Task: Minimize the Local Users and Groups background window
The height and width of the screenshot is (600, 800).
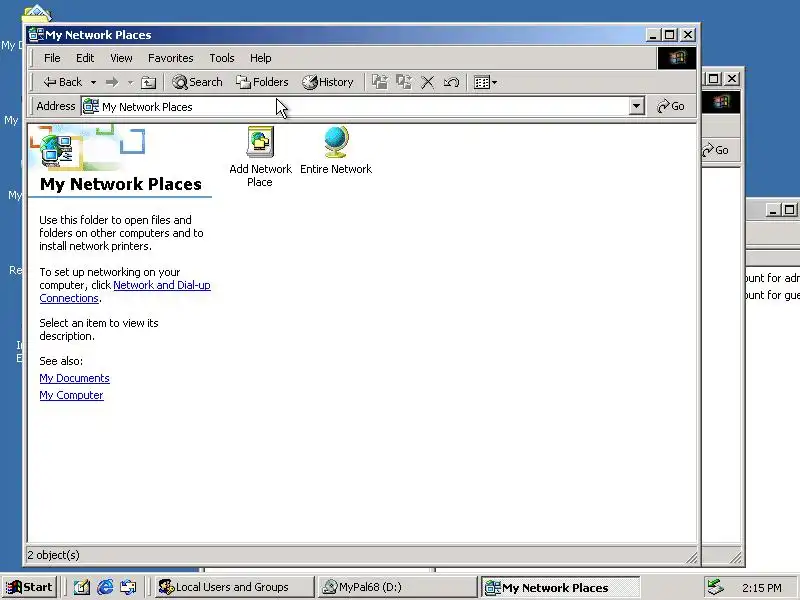Action: click(773, 210)
